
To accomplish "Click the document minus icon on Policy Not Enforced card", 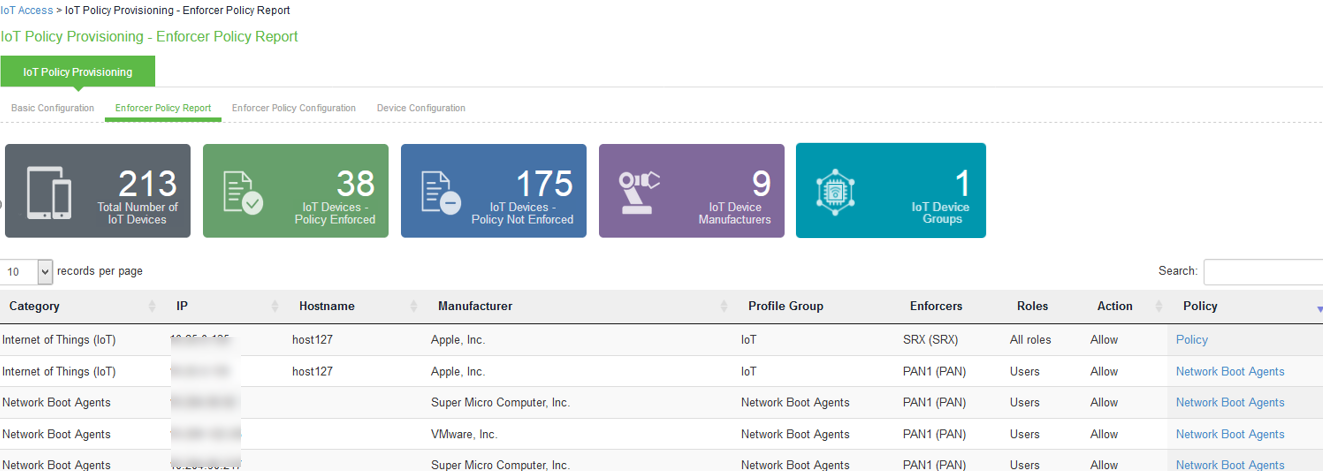I will (440, 192).
